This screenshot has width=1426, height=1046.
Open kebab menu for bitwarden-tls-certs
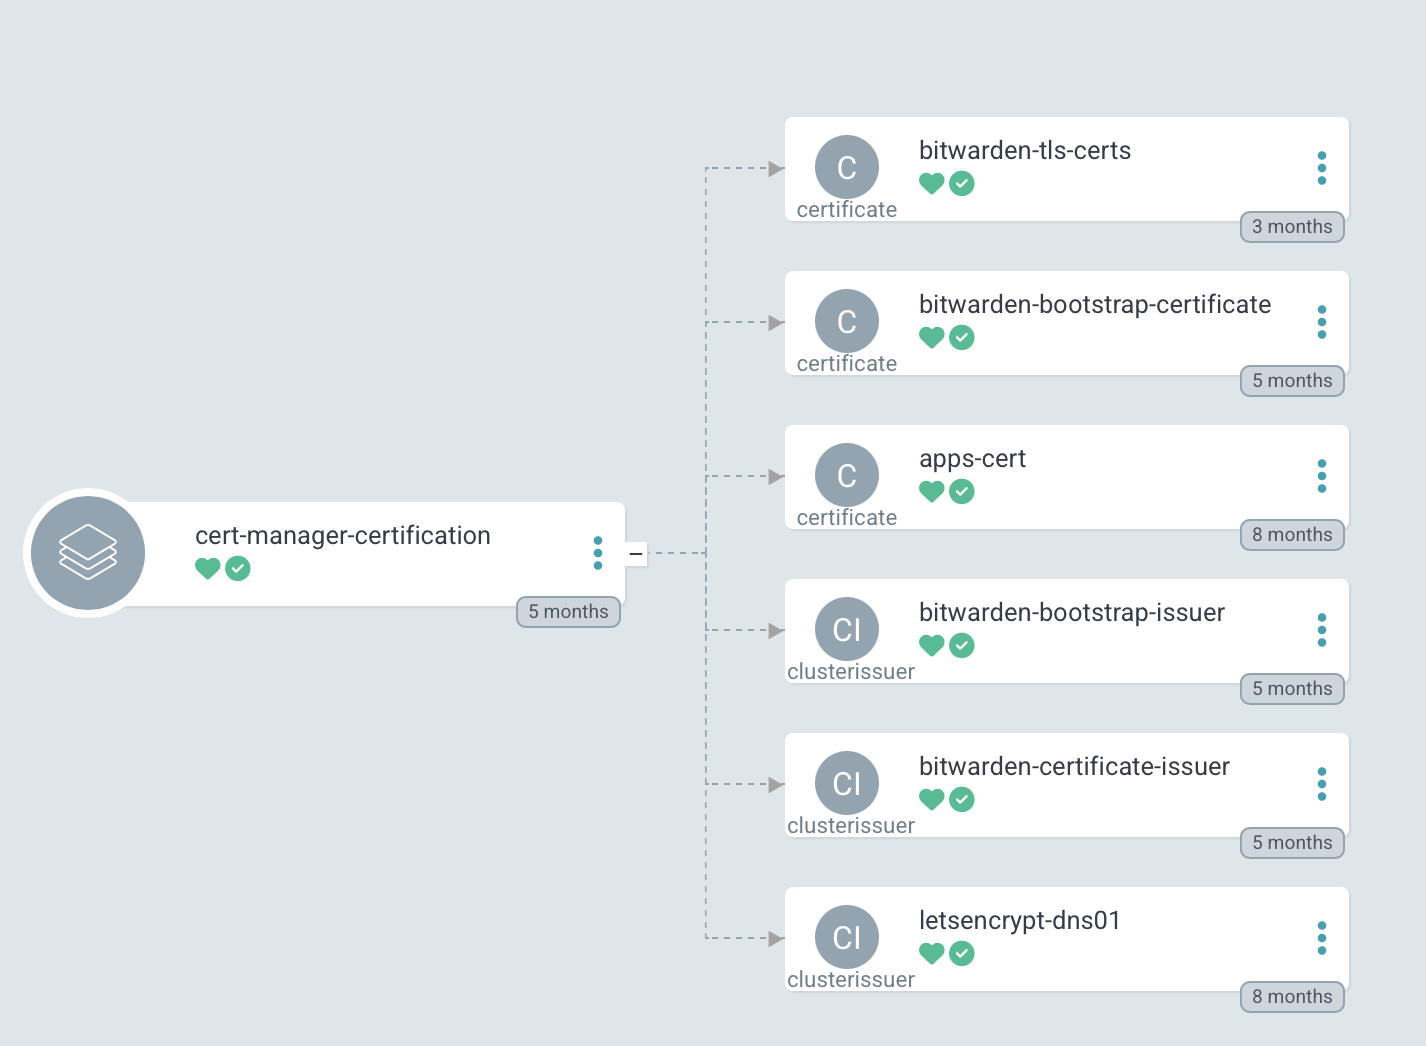tap(1321, 168)
